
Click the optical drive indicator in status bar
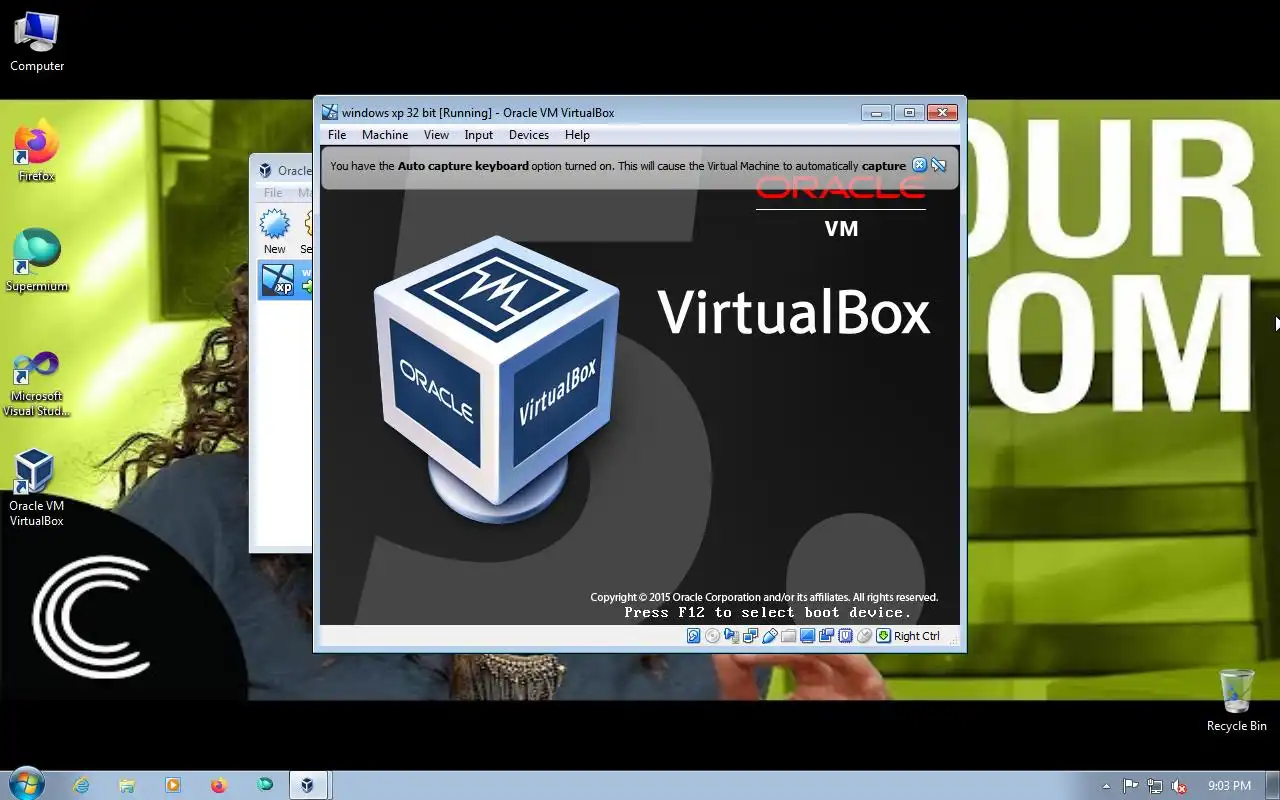tap(712, 636)
